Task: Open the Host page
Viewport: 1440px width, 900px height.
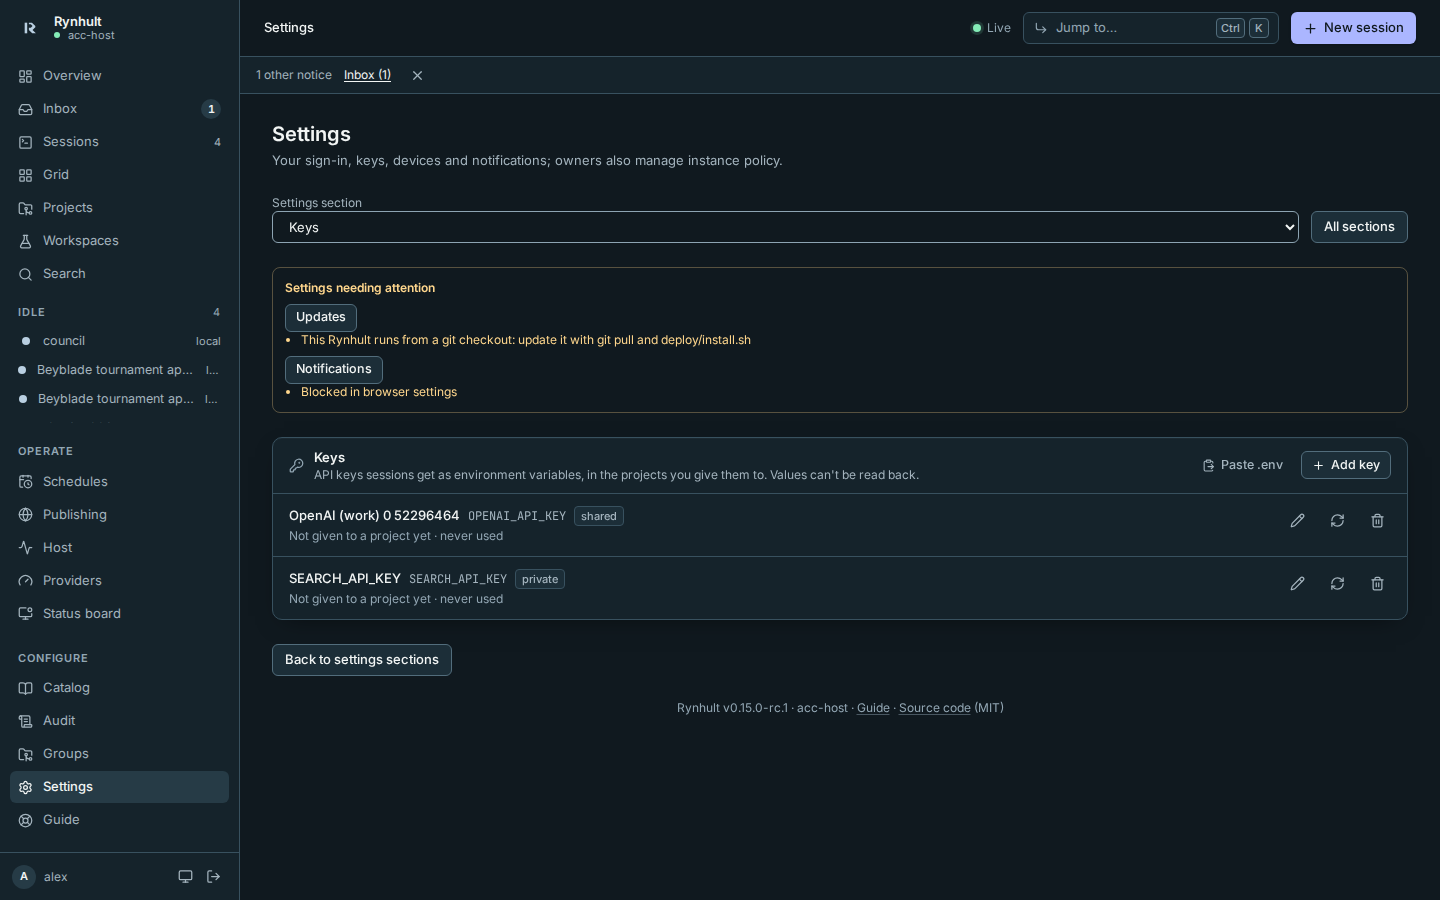Action: coord(119,548)
